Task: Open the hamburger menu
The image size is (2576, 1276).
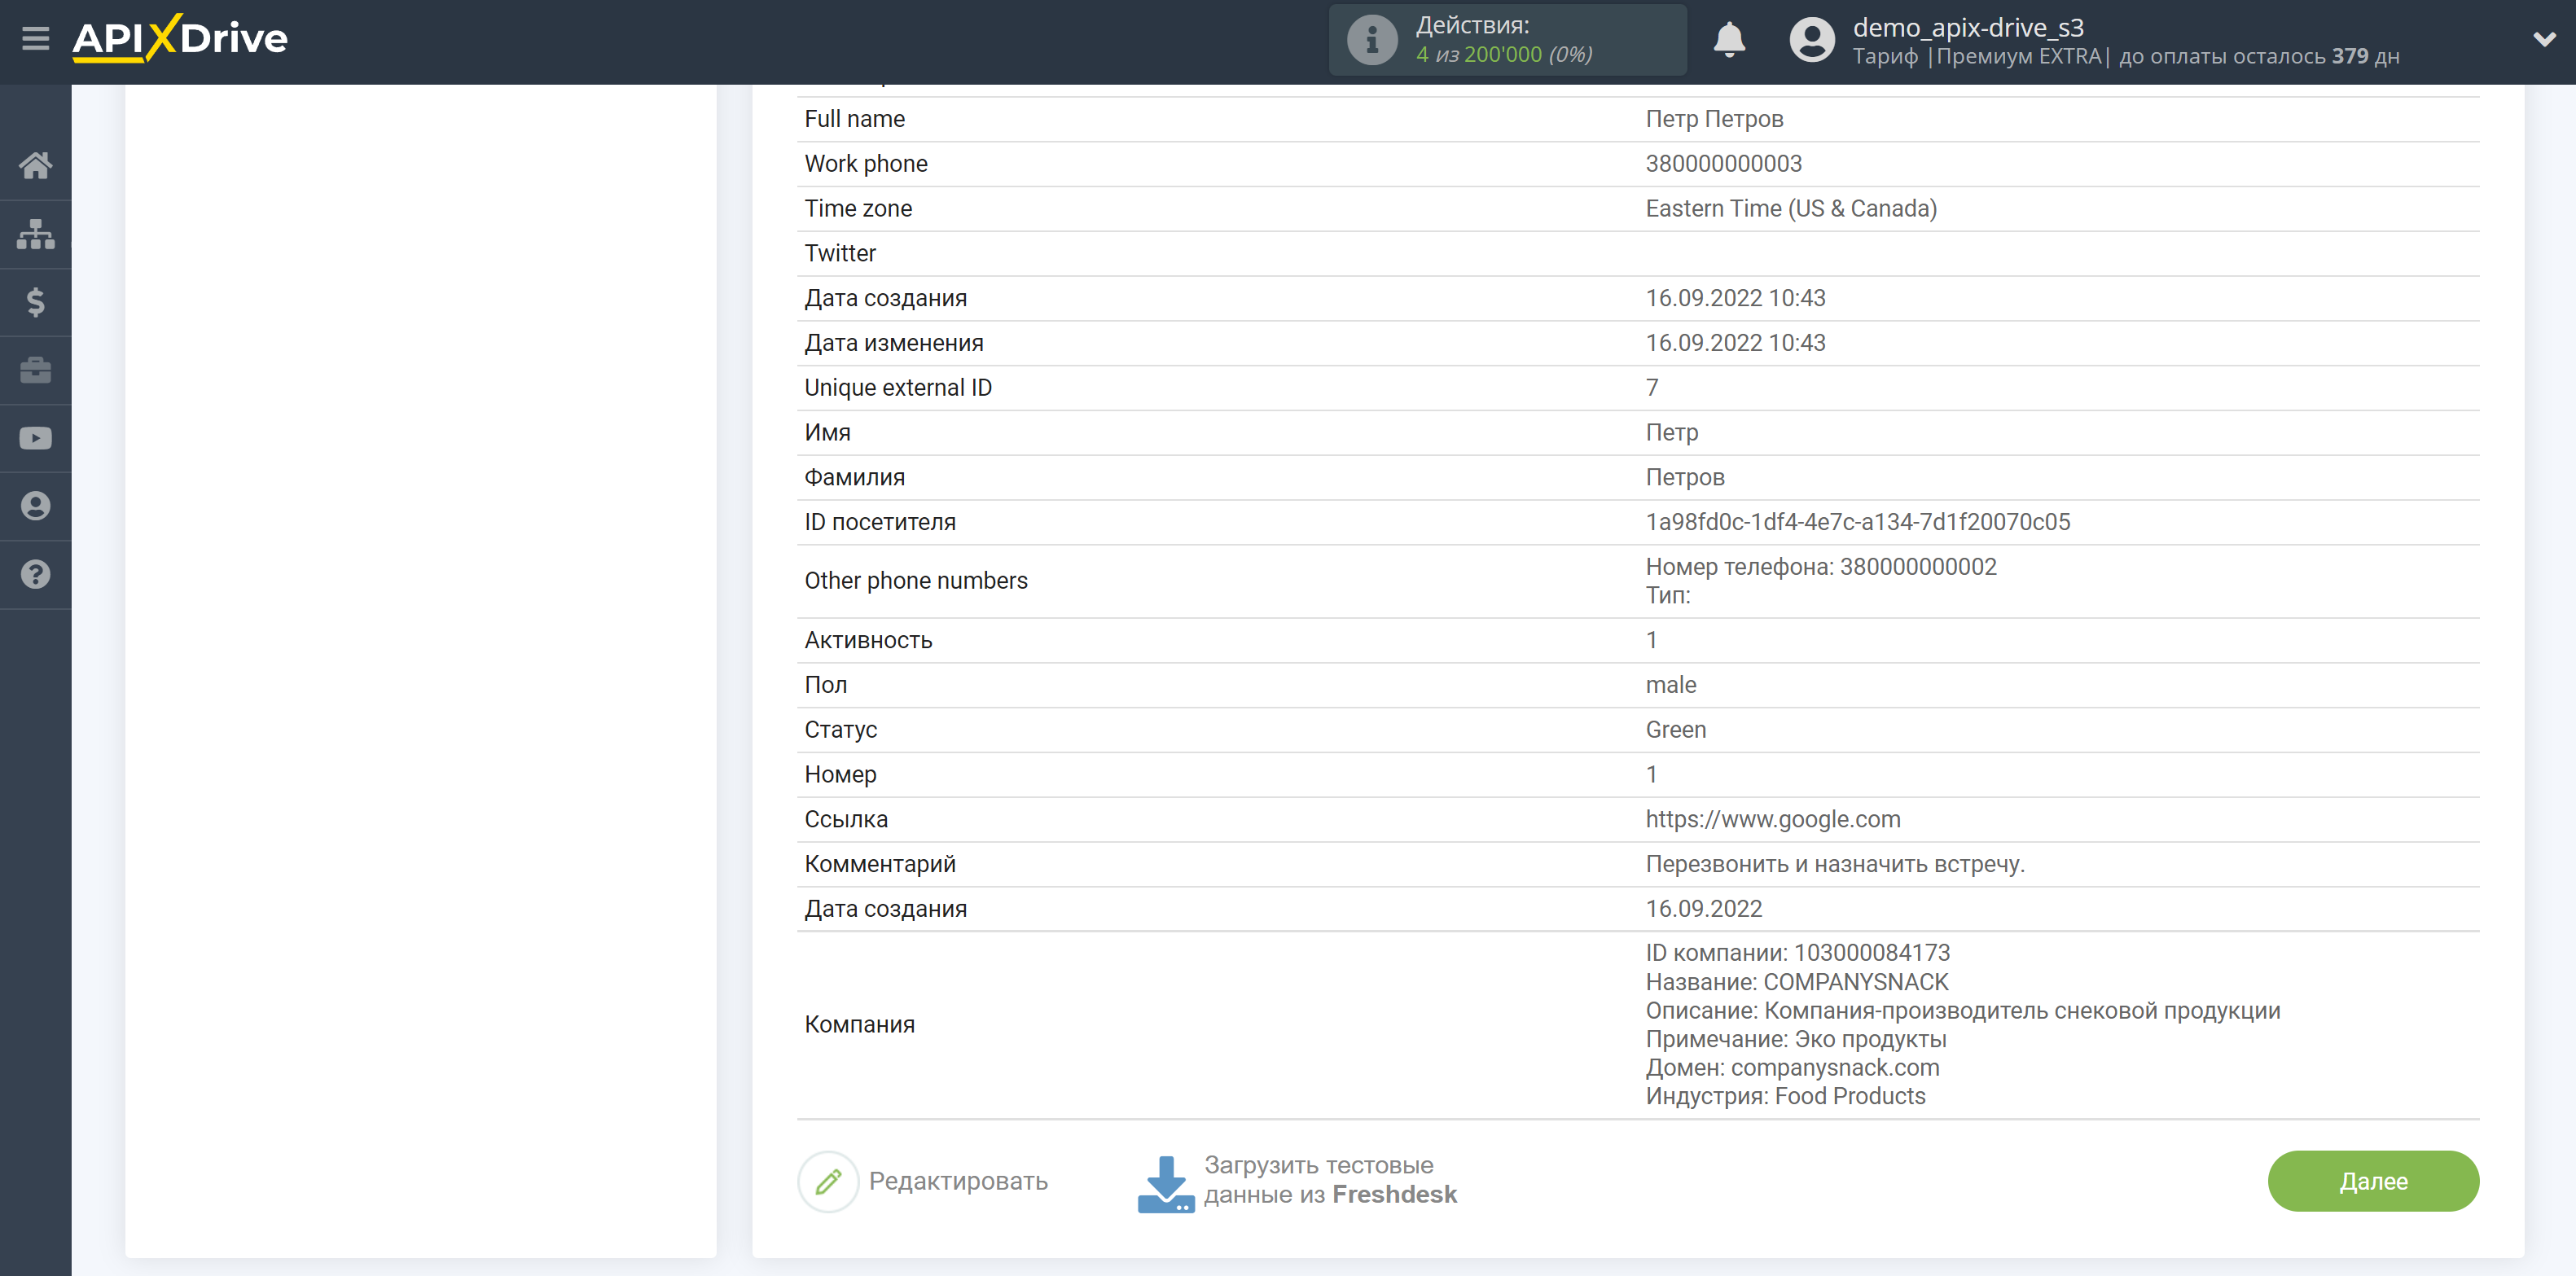Action: (x=36, y=39)
